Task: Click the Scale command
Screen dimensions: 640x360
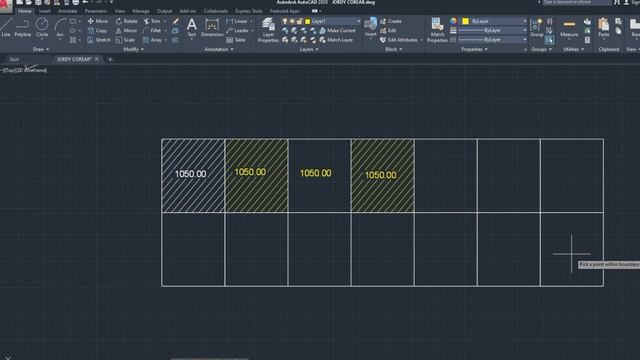Action: click(x=125, y=40)
